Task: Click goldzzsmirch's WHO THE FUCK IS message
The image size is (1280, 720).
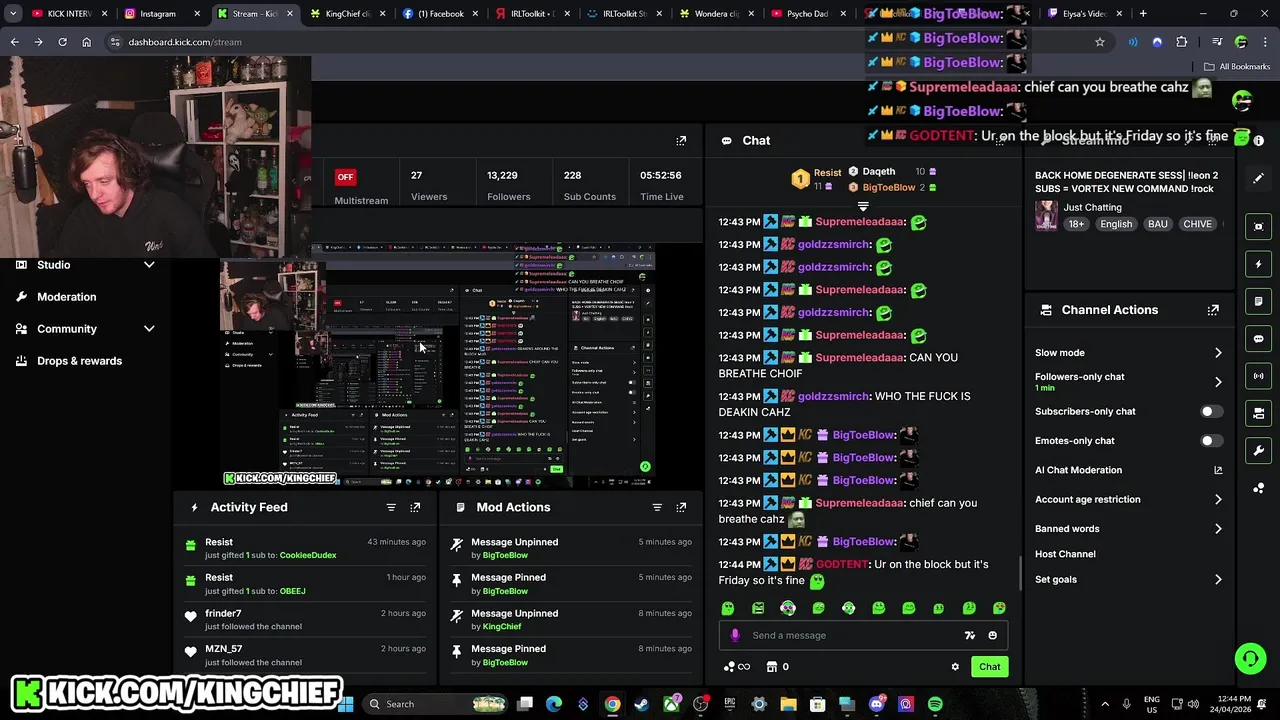Action: (x=844, y=404)
